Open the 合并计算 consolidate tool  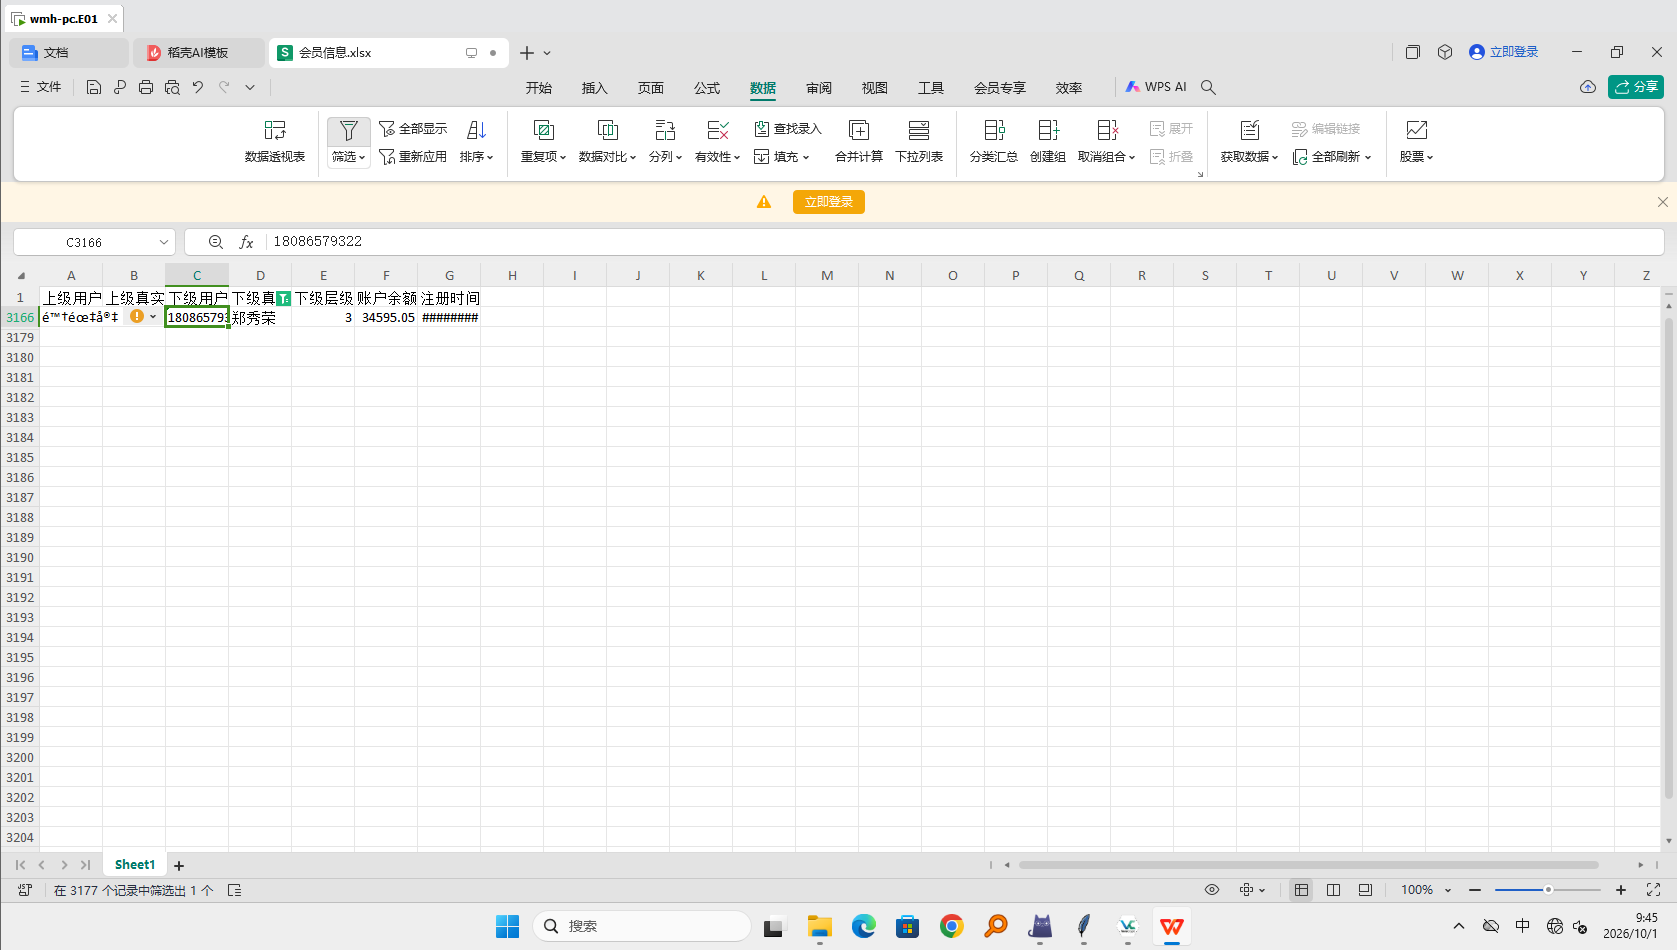point(859,142)
